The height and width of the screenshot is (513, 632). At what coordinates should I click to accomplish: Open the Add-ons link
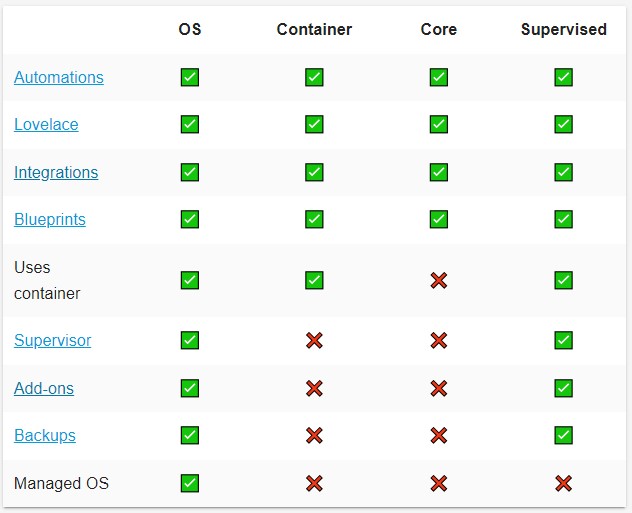tap(44, 388)
